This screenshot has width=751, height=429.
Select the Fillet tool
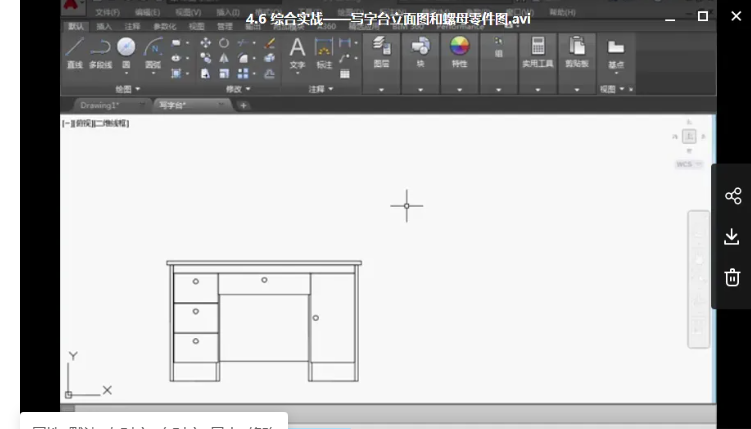pyautogui.click(x=243, y=58)
